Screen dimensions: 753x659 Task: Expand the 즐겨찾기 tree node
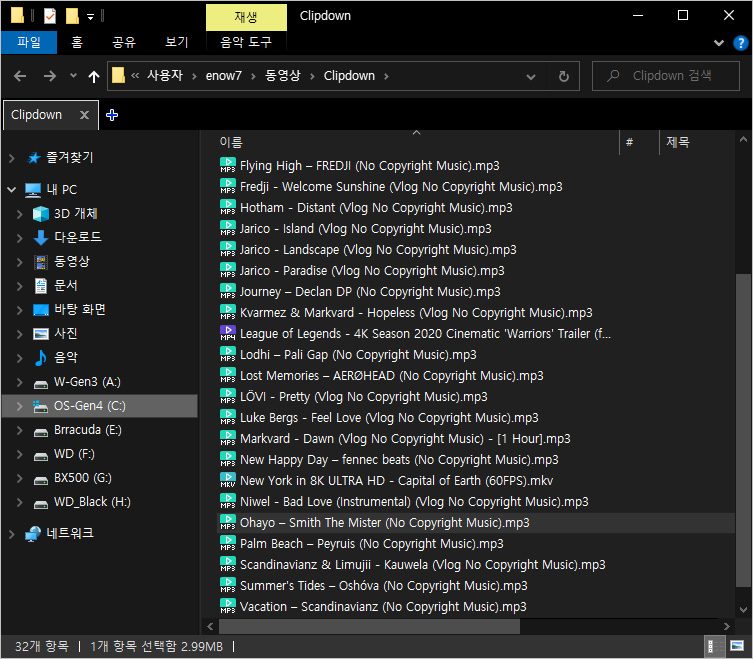pyautogui.click(x=12, y=158)
